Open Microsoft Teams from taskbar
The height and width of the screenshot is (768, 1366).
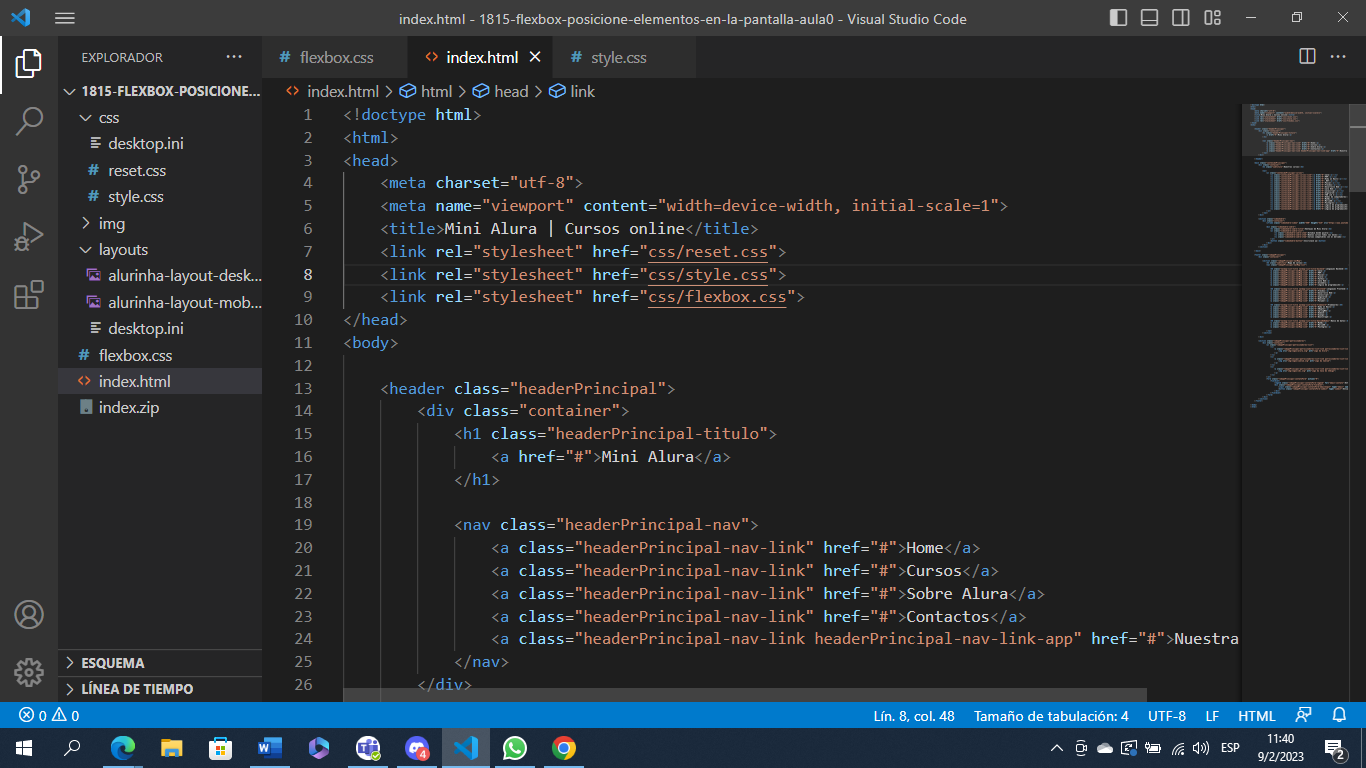pyautogui.click(x=368, y=747)
